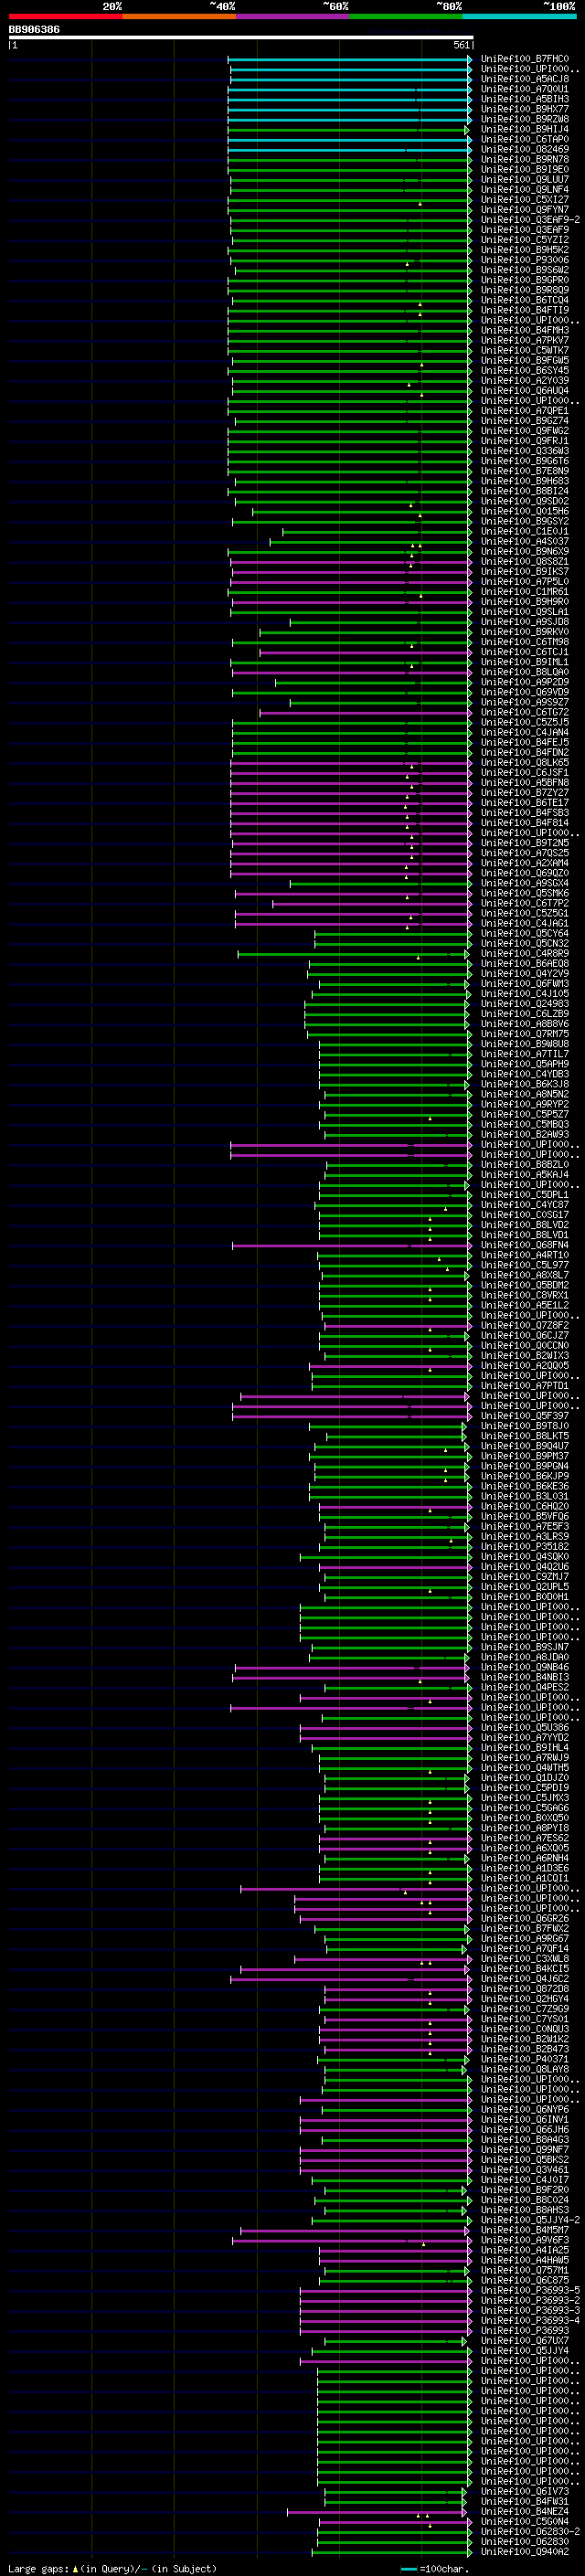Select the UniRef100_A7PKV7 entry
The height and width of the screenshot is (2576, 585).
click(x=525, y=340)
